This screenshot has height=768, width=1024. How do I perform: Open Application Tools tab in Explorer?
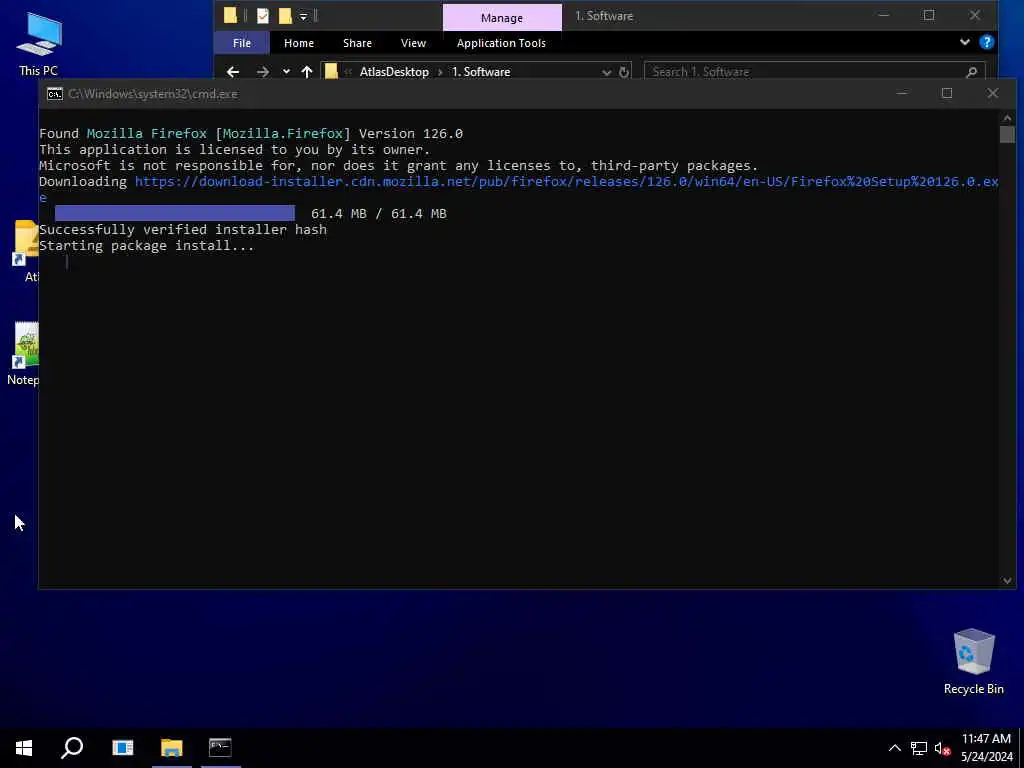pyautogui.click(x=501, y=43)
